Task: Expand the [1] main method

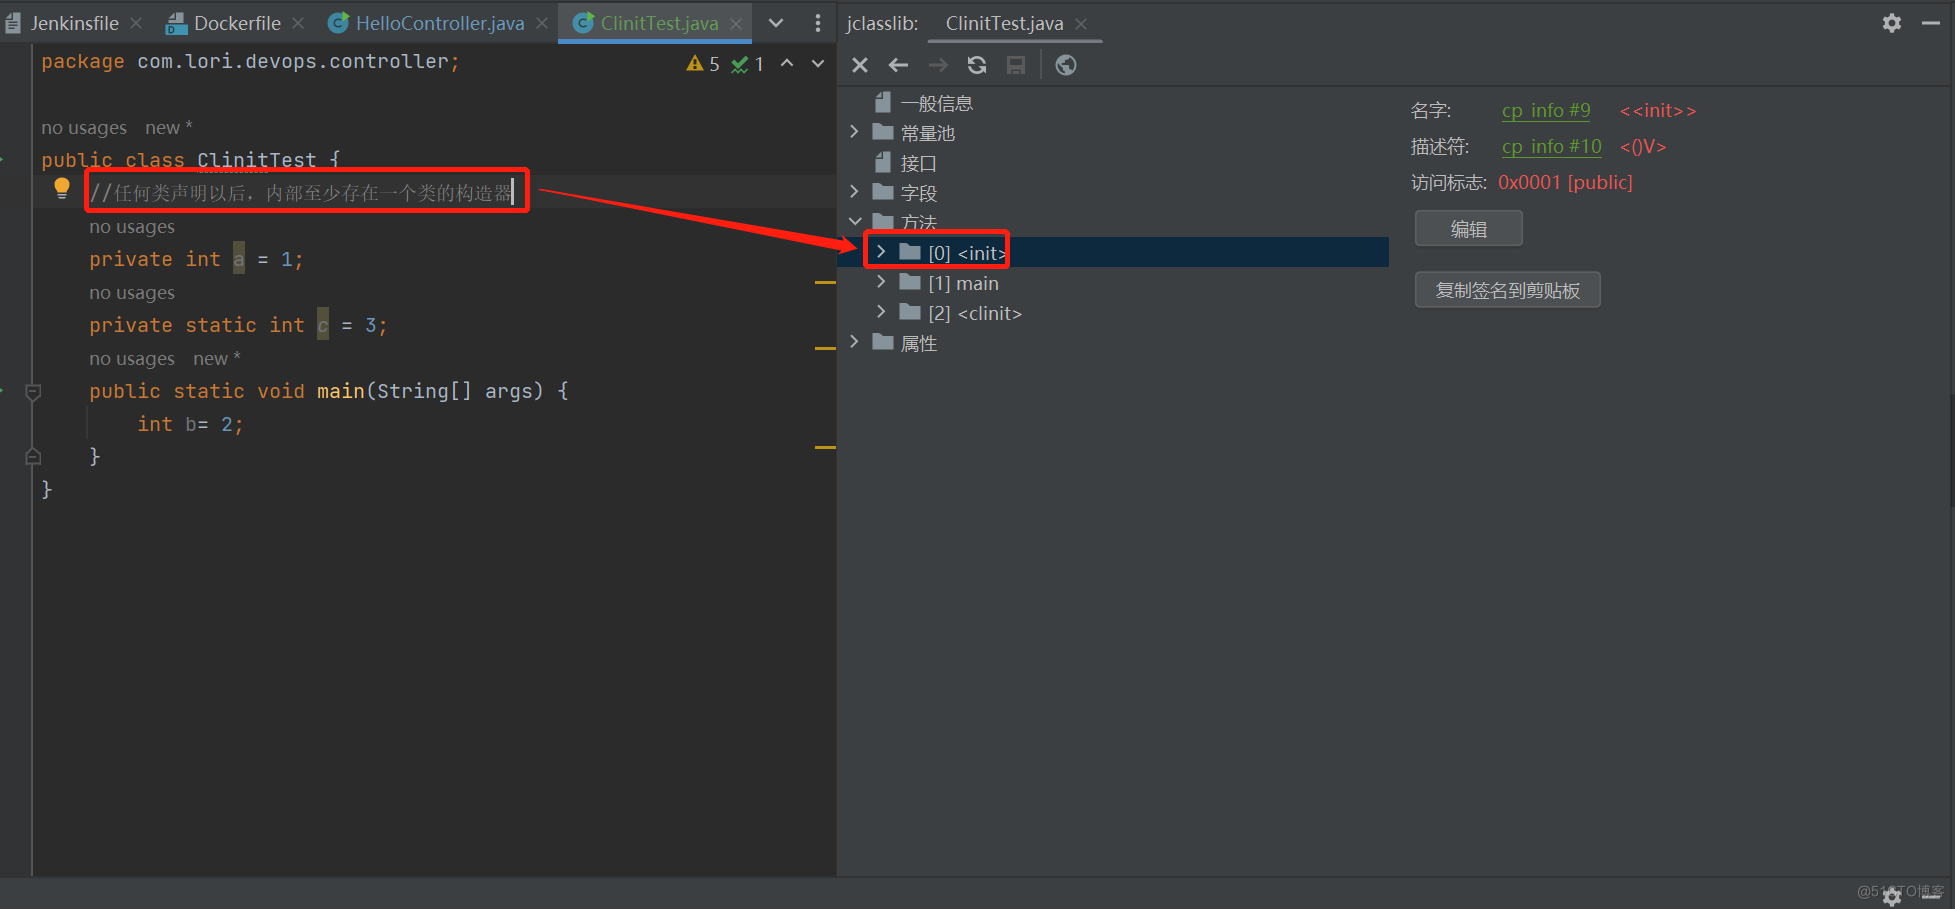Action: pos(881,282)
